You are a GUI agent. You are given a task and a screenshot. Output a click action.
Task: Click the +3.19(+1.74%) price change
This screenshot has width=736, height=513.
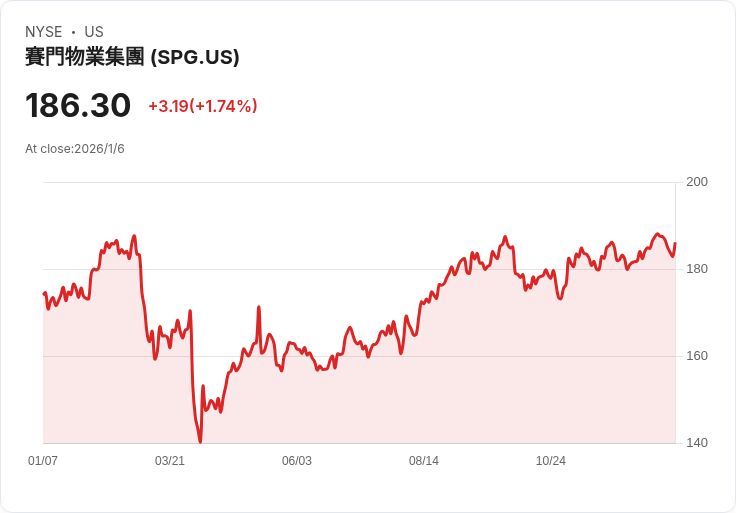(203, 106)
